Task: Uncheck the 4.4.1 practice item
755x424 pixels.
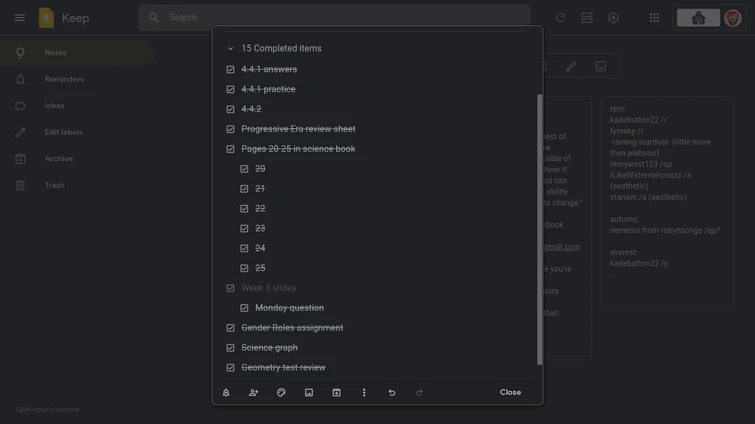Action: point(231,90)
